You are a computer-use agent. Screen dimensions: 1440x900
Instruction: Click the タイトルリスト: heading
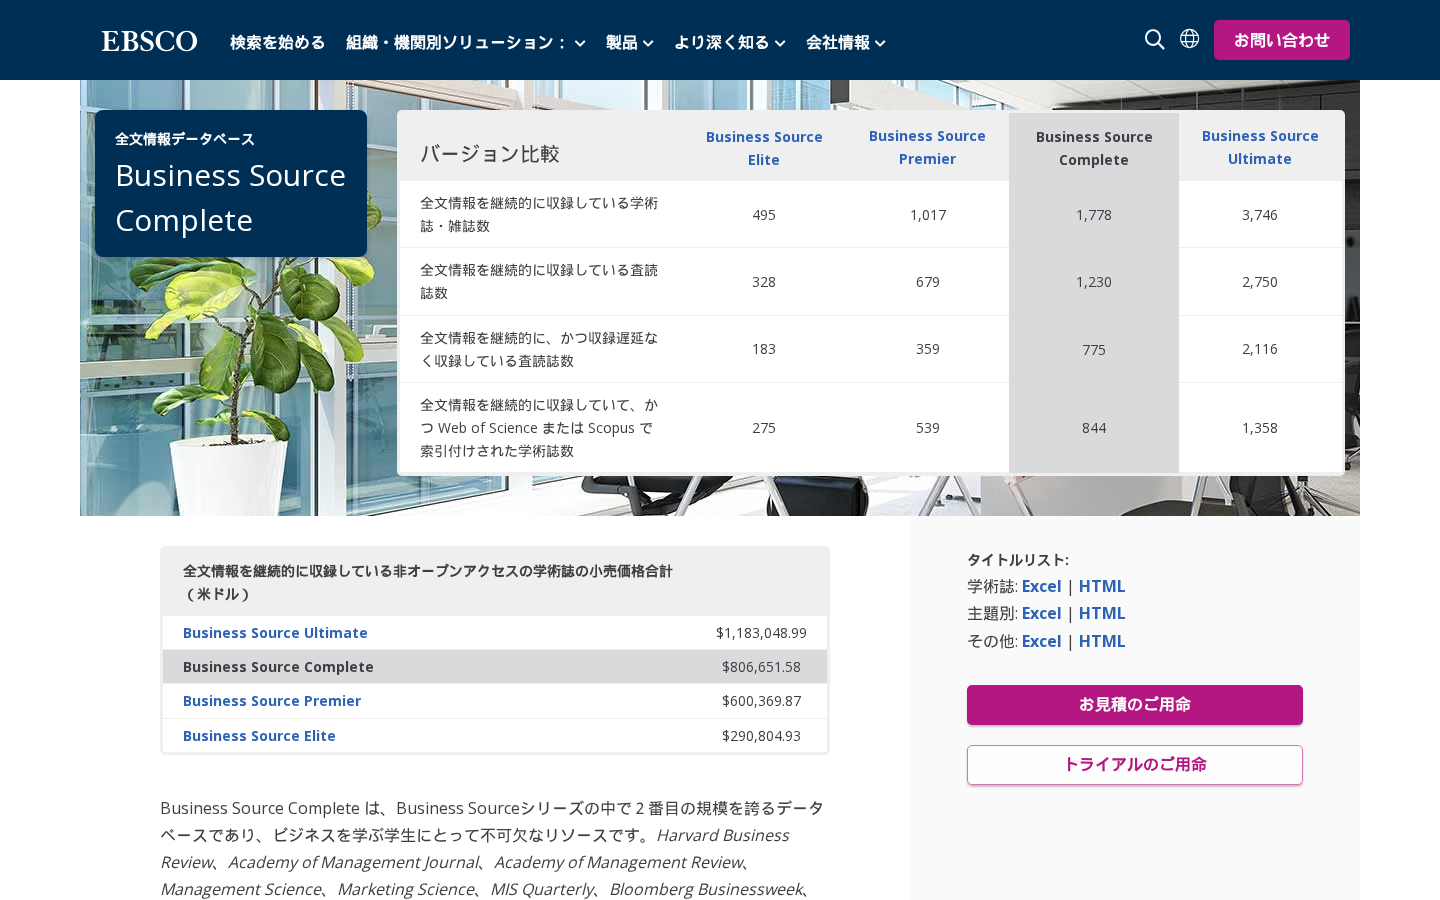point(1018,560)
